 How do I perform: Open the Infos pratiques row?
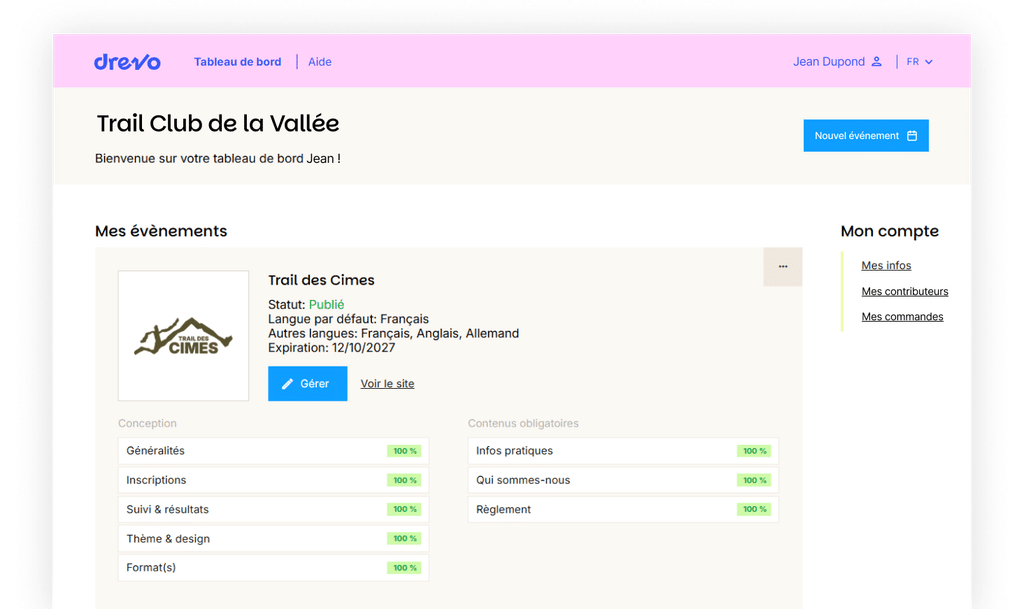coord(623,451)
